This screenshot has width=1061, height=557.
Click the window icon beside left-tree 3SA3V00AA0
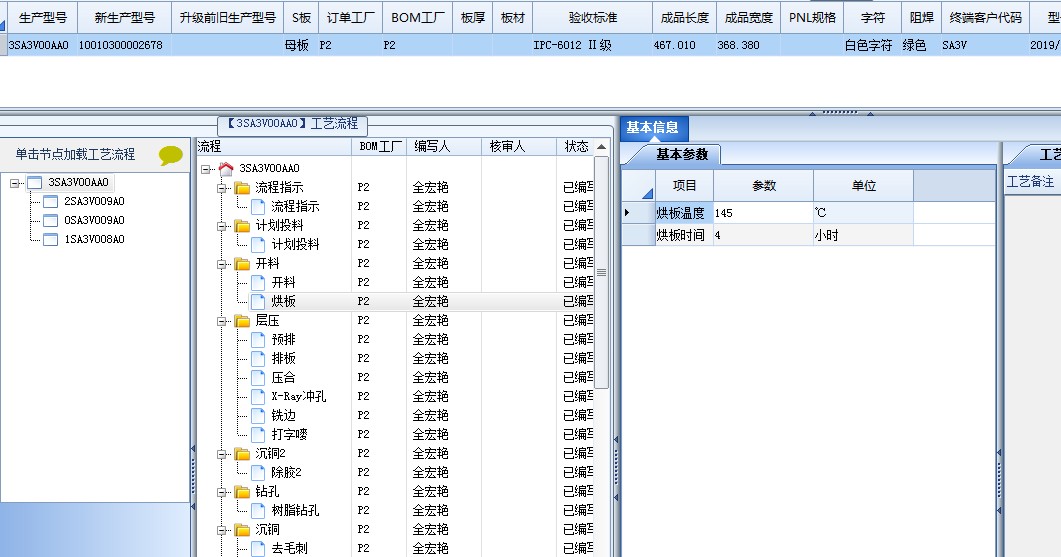point(35,183)
